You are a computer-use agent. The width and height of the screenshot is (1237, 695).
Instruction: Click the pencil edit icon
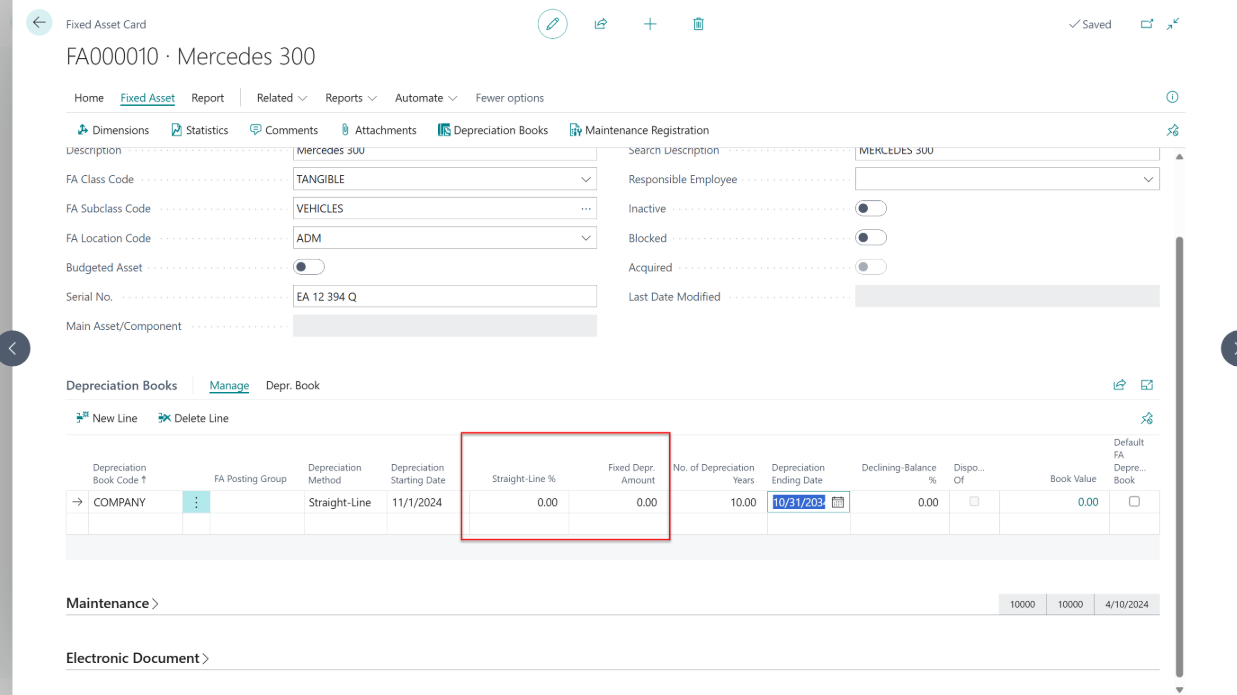click(x=552, y=24)
